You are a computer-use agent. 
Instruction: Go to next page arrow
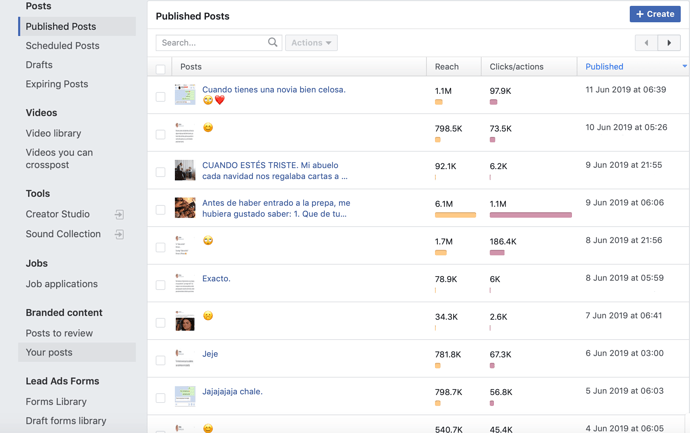pos(669,43)
